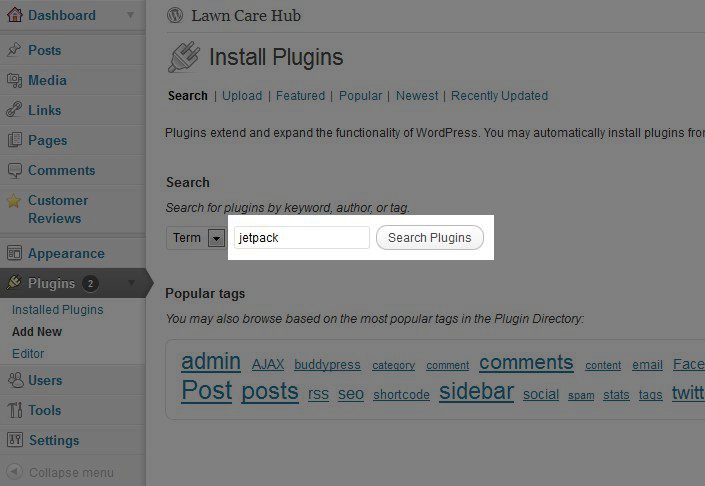Click the Customer Reviews star icon
Image resolution: width=705 pixels, height=486 pixels.
pos(14,201)
